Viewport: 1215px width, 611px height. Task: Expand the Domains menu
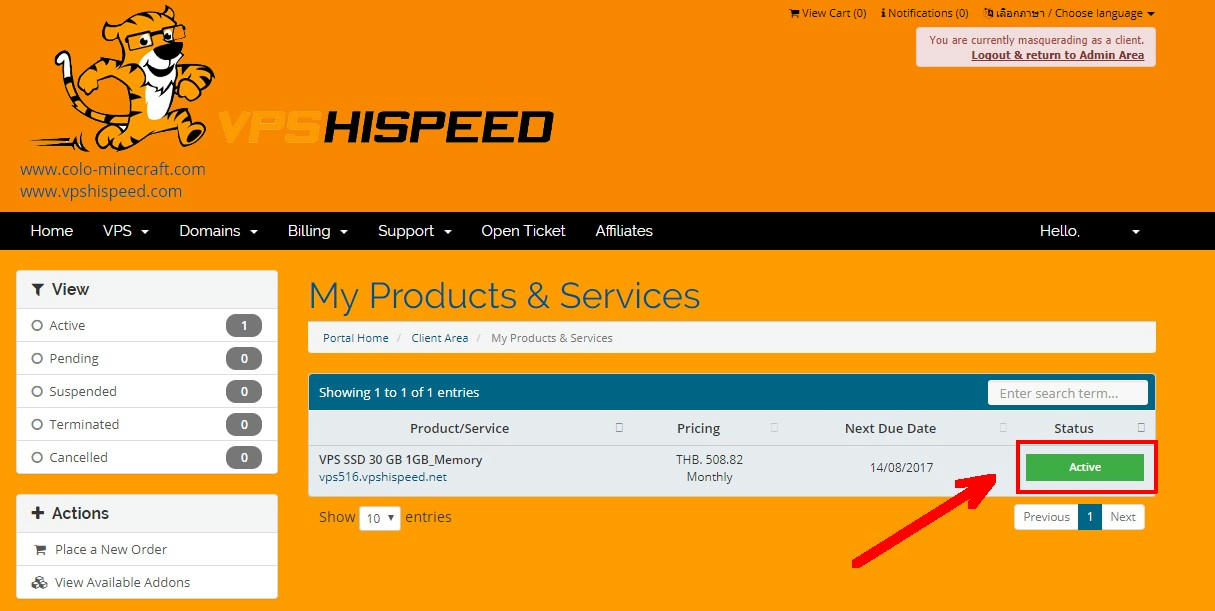click(x=218, y=231)
